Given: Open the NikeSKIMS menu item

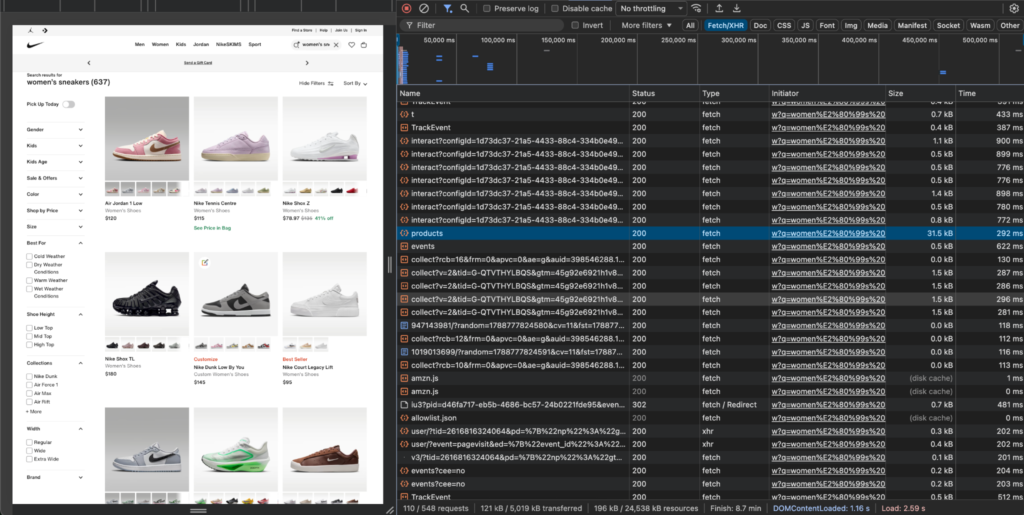Looking at the screenshot, I should tap(229, 45).
